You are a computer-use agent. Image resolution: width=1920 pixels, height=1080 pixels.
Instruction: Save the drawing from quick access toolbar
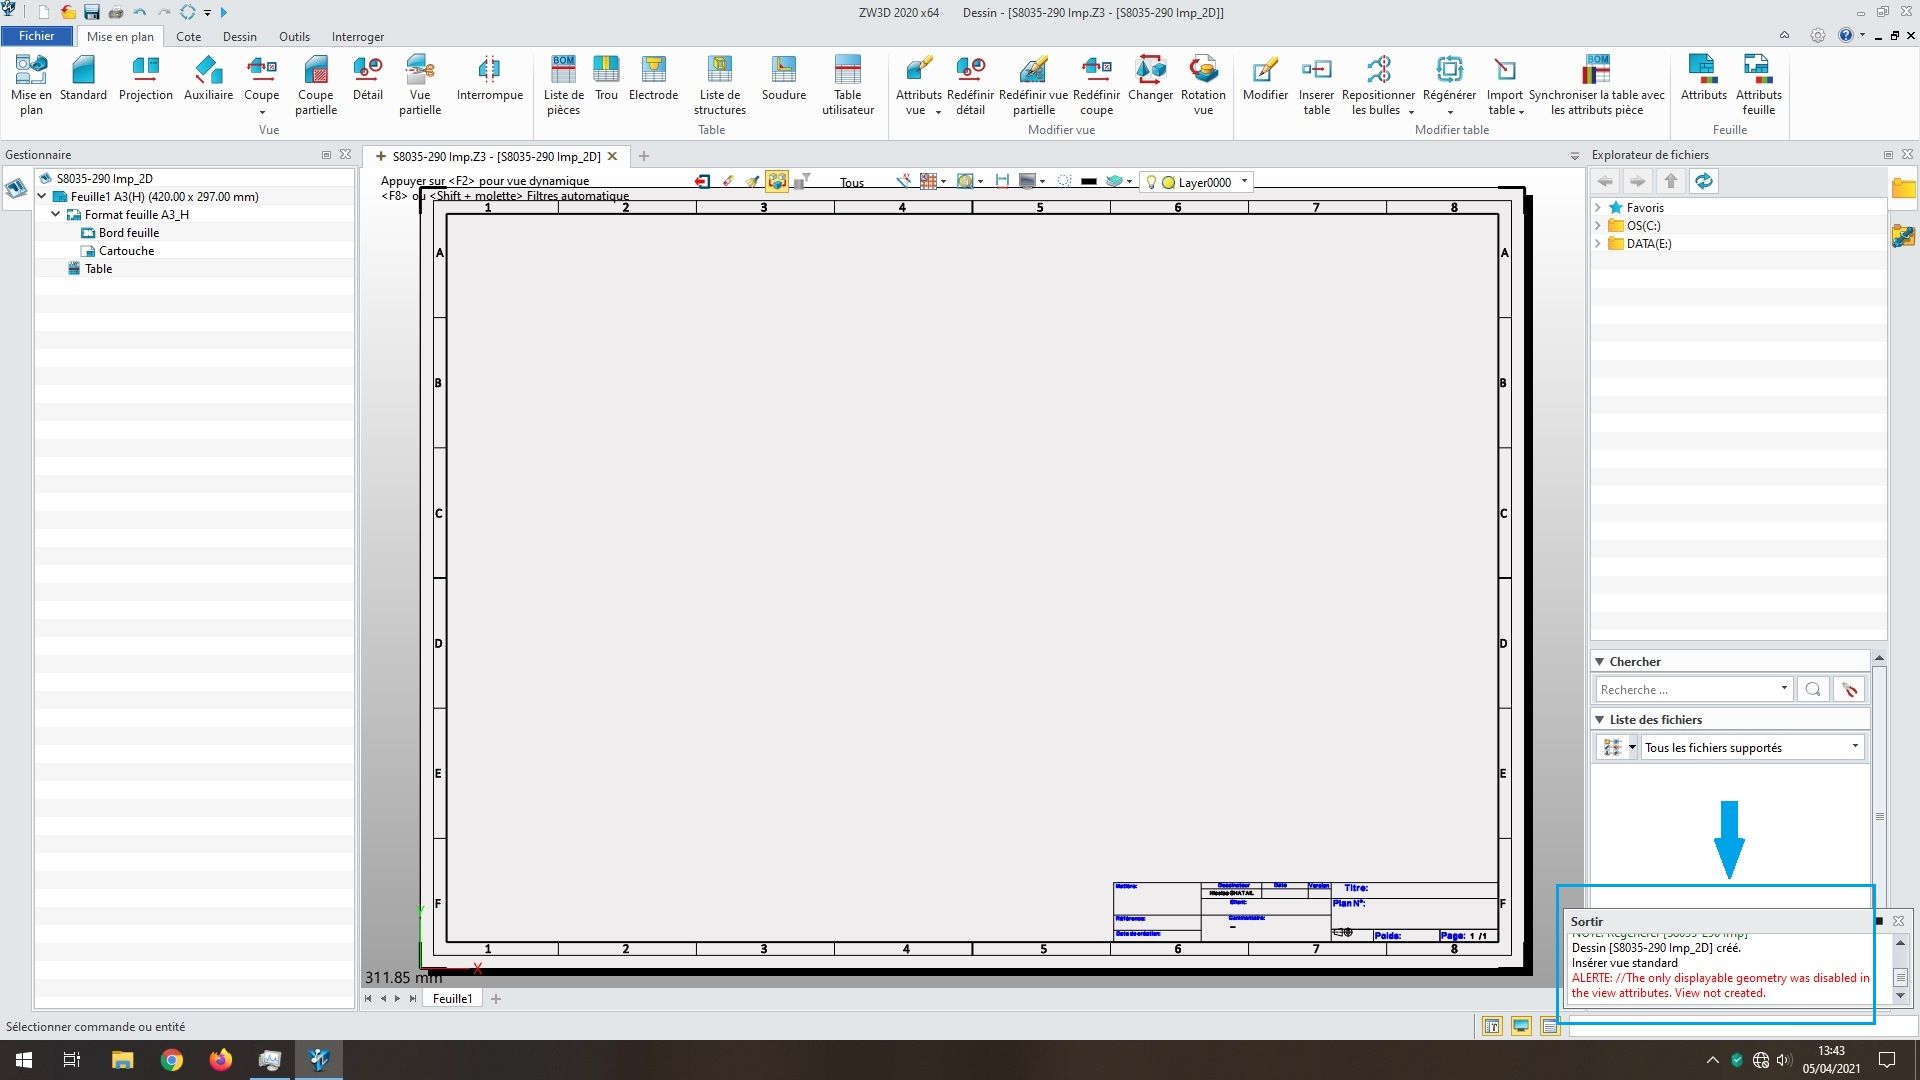(92, 12)
